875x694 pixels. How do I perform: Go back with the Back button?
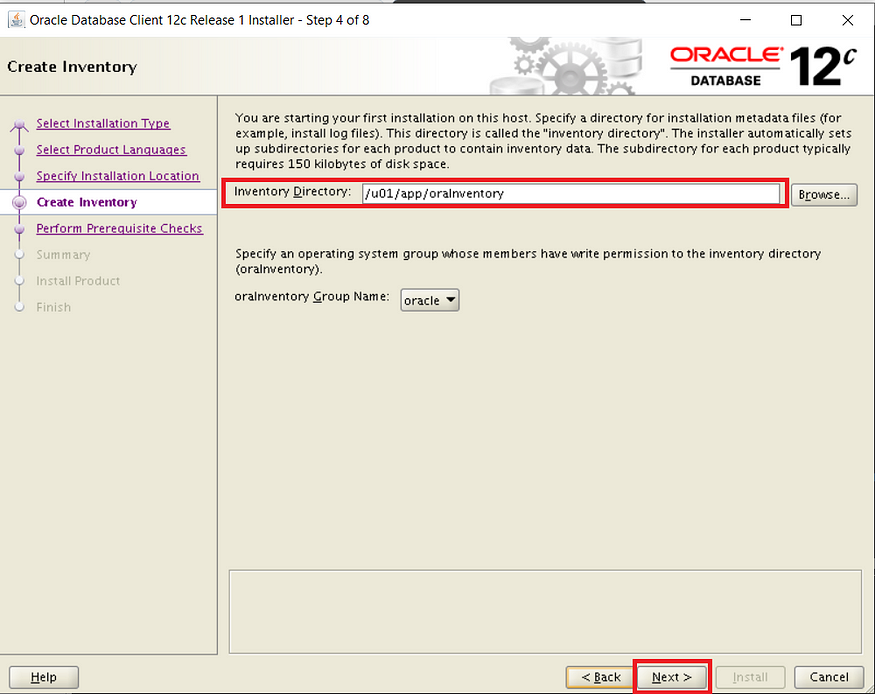(600, 677)
